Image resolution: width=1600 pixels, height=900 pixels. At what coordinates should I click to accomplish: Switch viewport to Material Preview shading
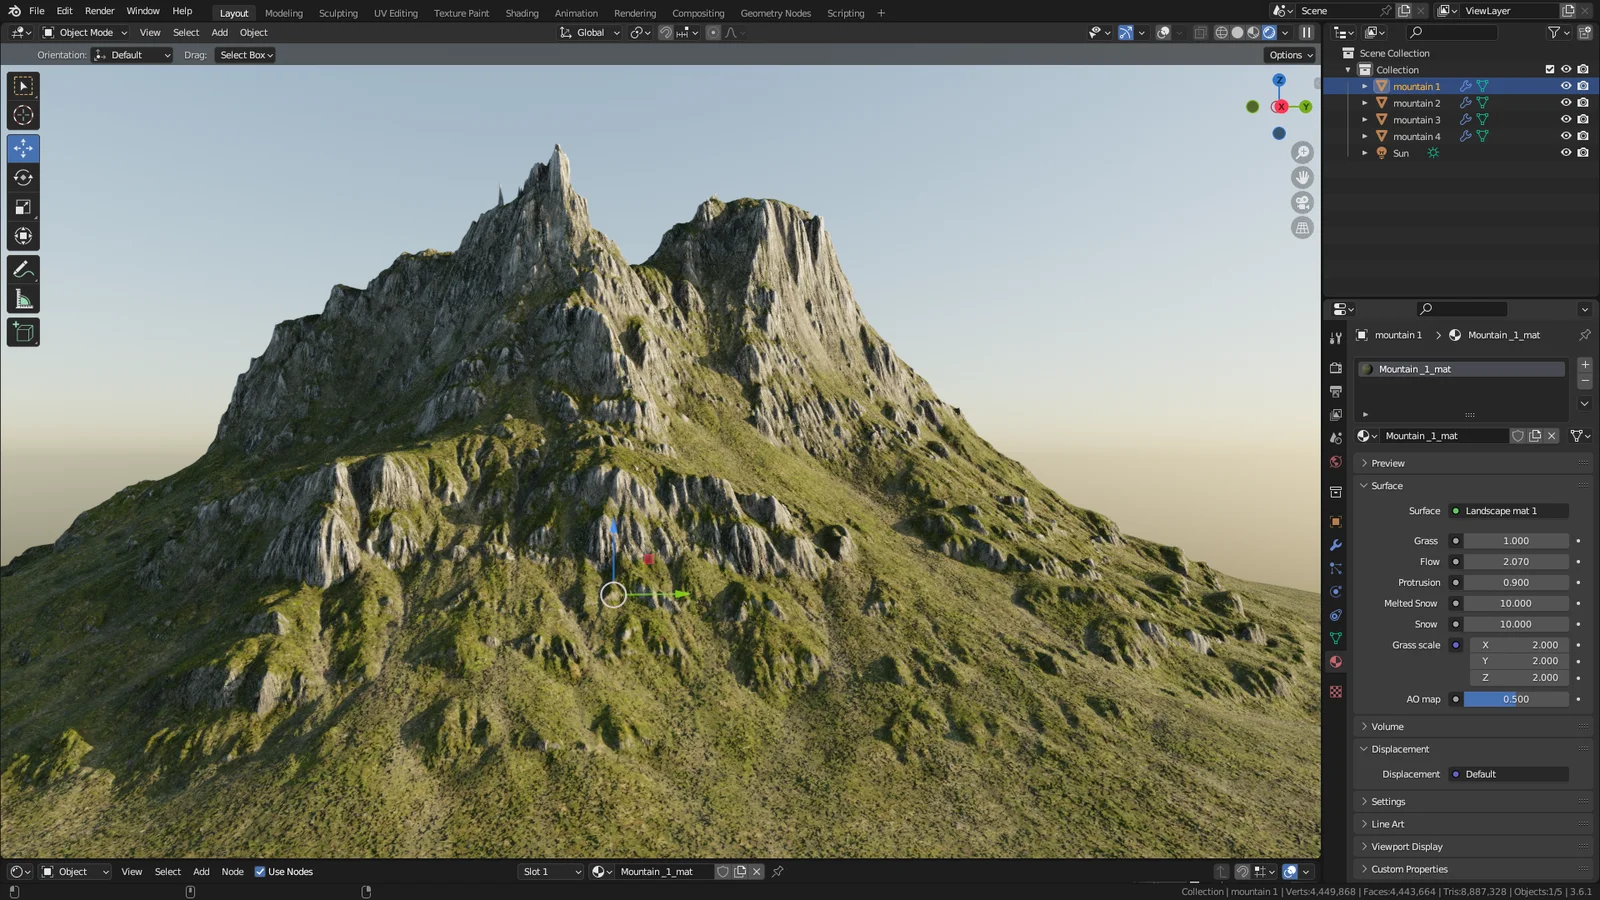[x=1252, y=32]
